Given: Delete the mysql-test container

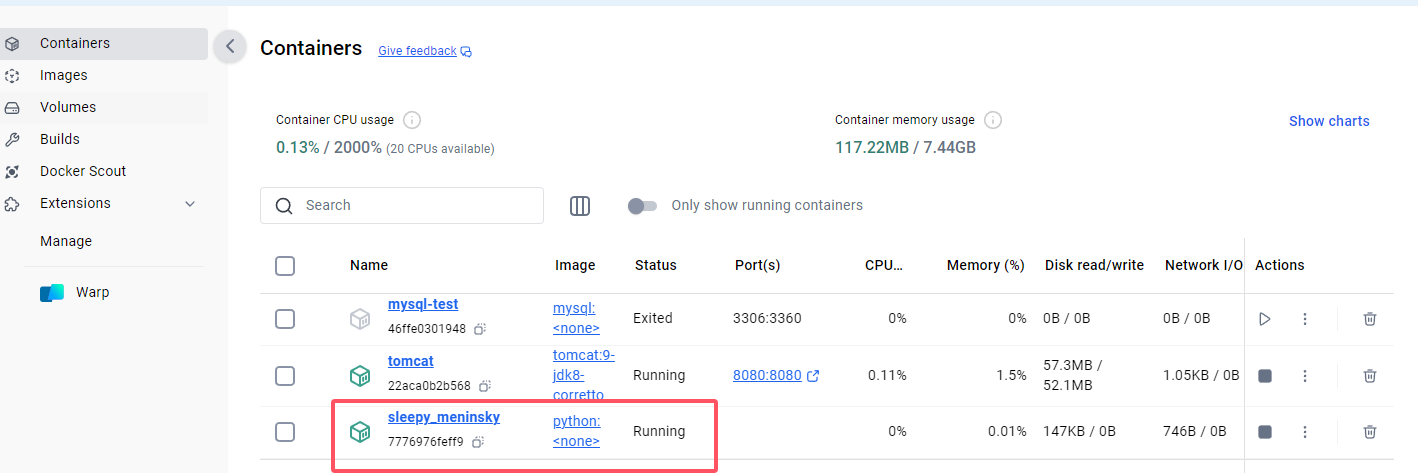Looking at the screenshot, I should click(1370, 319).
